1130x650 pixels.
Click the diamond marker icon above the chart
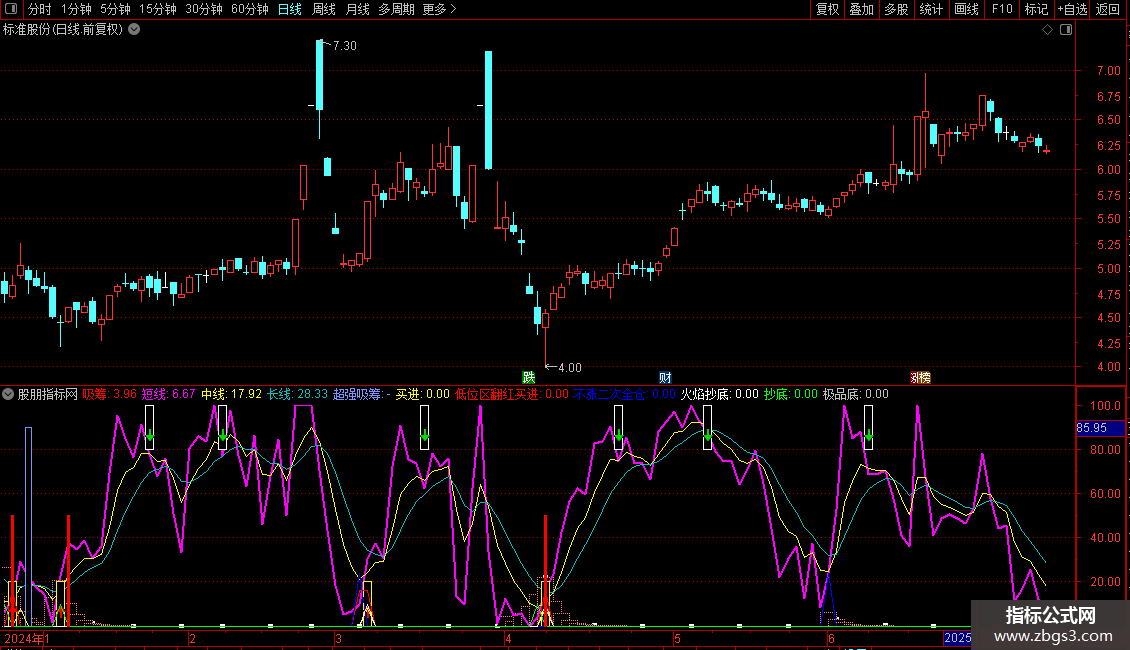tap(1048, 30)
